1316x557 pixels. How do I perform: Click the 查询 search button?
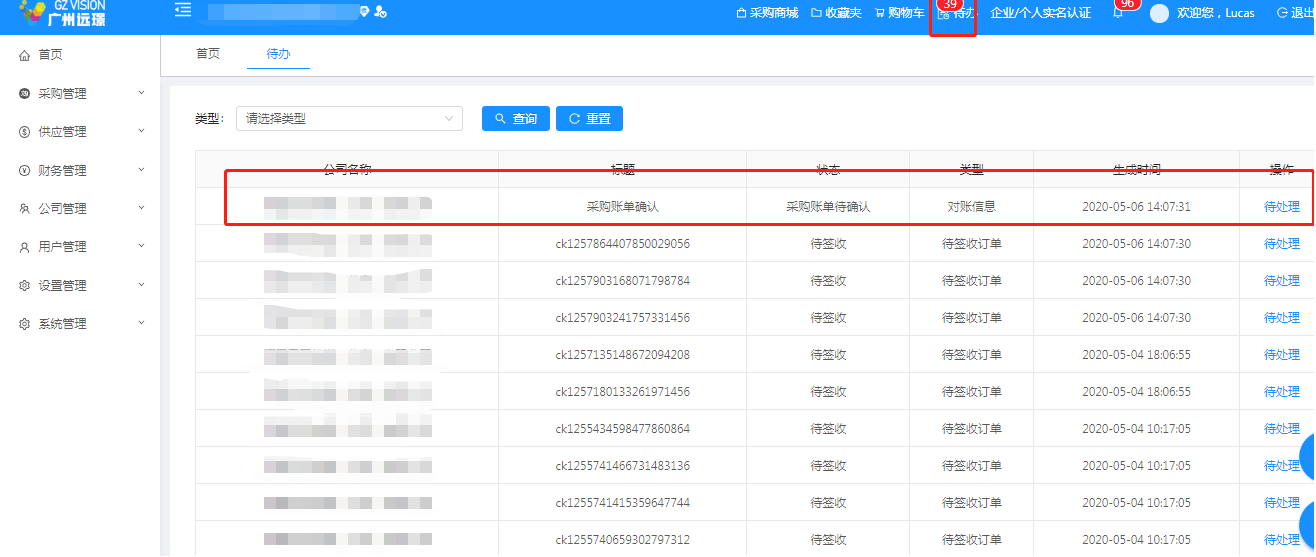pyautogui.click(x=515, y=119)
